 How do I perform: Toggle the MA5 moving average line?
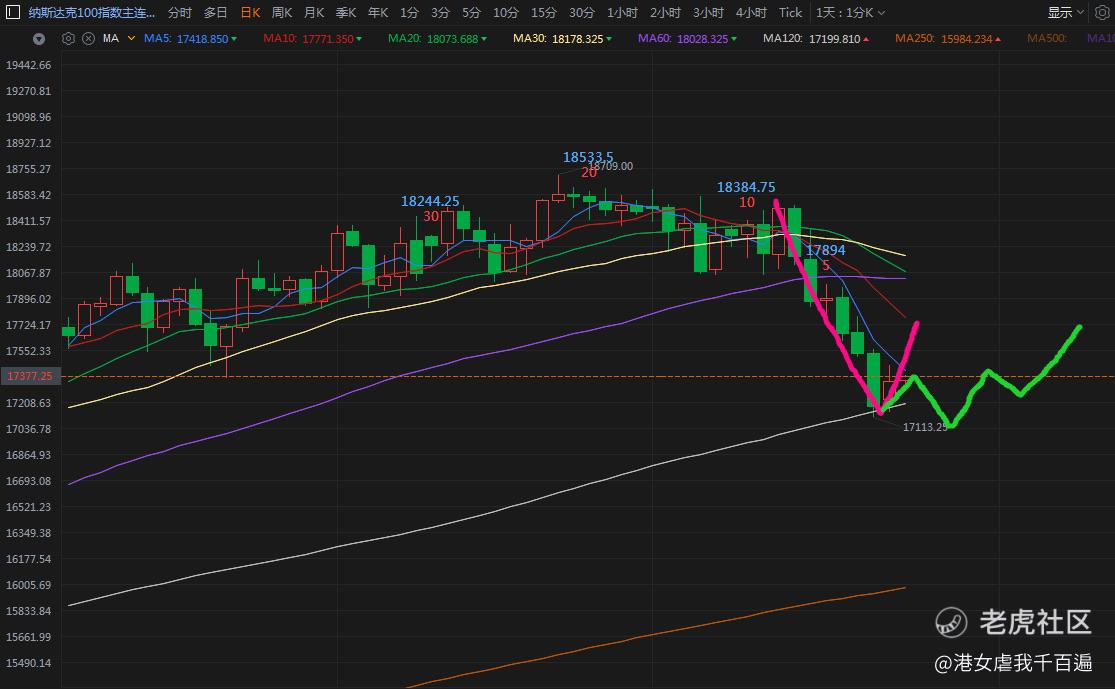(x=191, y=38)
